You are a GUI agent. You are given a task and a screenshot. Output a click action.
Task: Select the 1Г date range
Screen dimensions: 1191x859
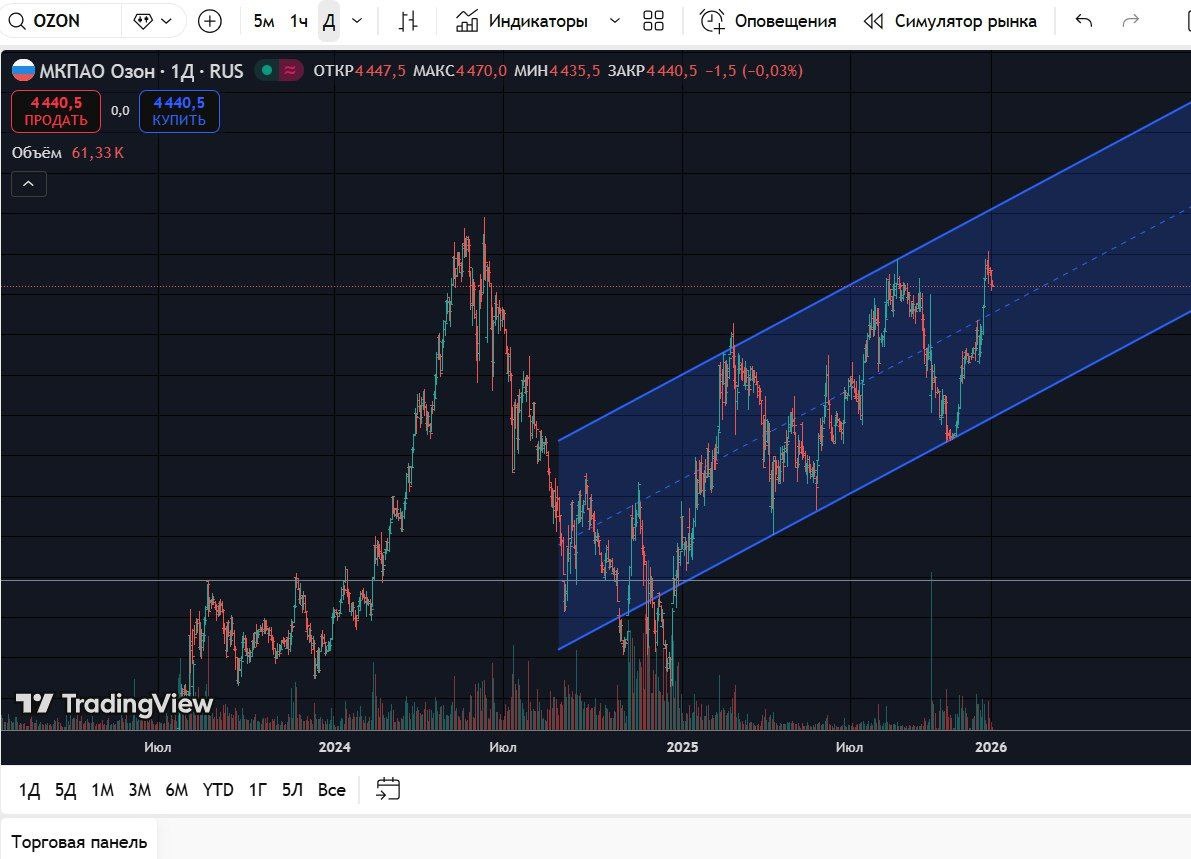coord(258,790)
